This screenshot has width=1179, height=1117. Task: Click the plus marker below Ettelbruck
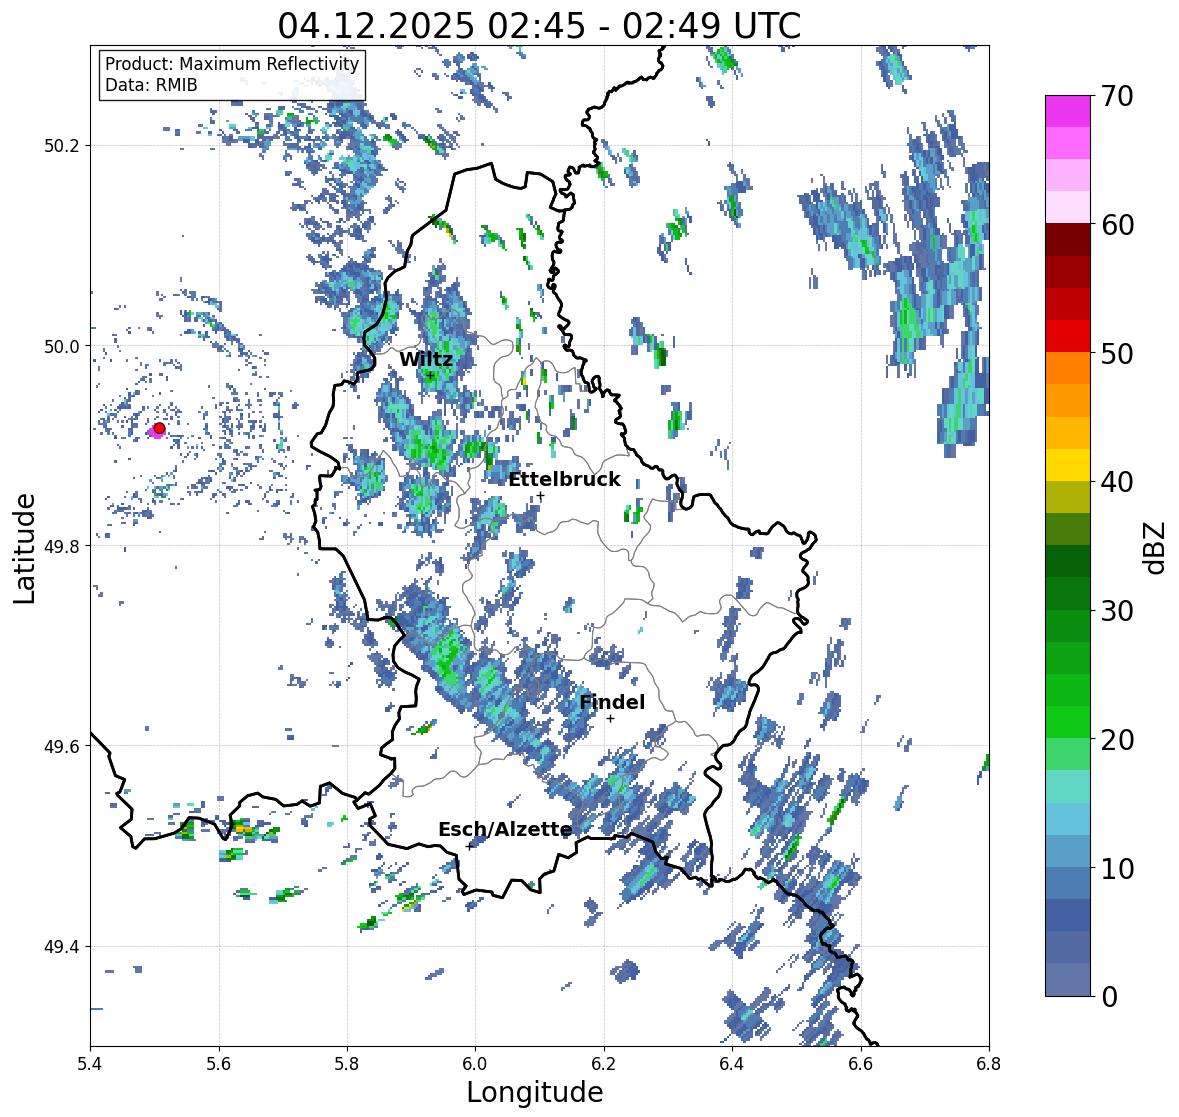540,496
